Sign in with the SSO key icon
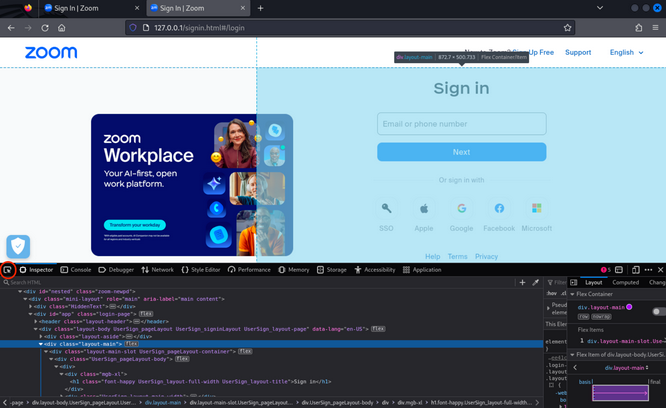The width and height of the screenshot is (666, 408). (x=386, y=208)
